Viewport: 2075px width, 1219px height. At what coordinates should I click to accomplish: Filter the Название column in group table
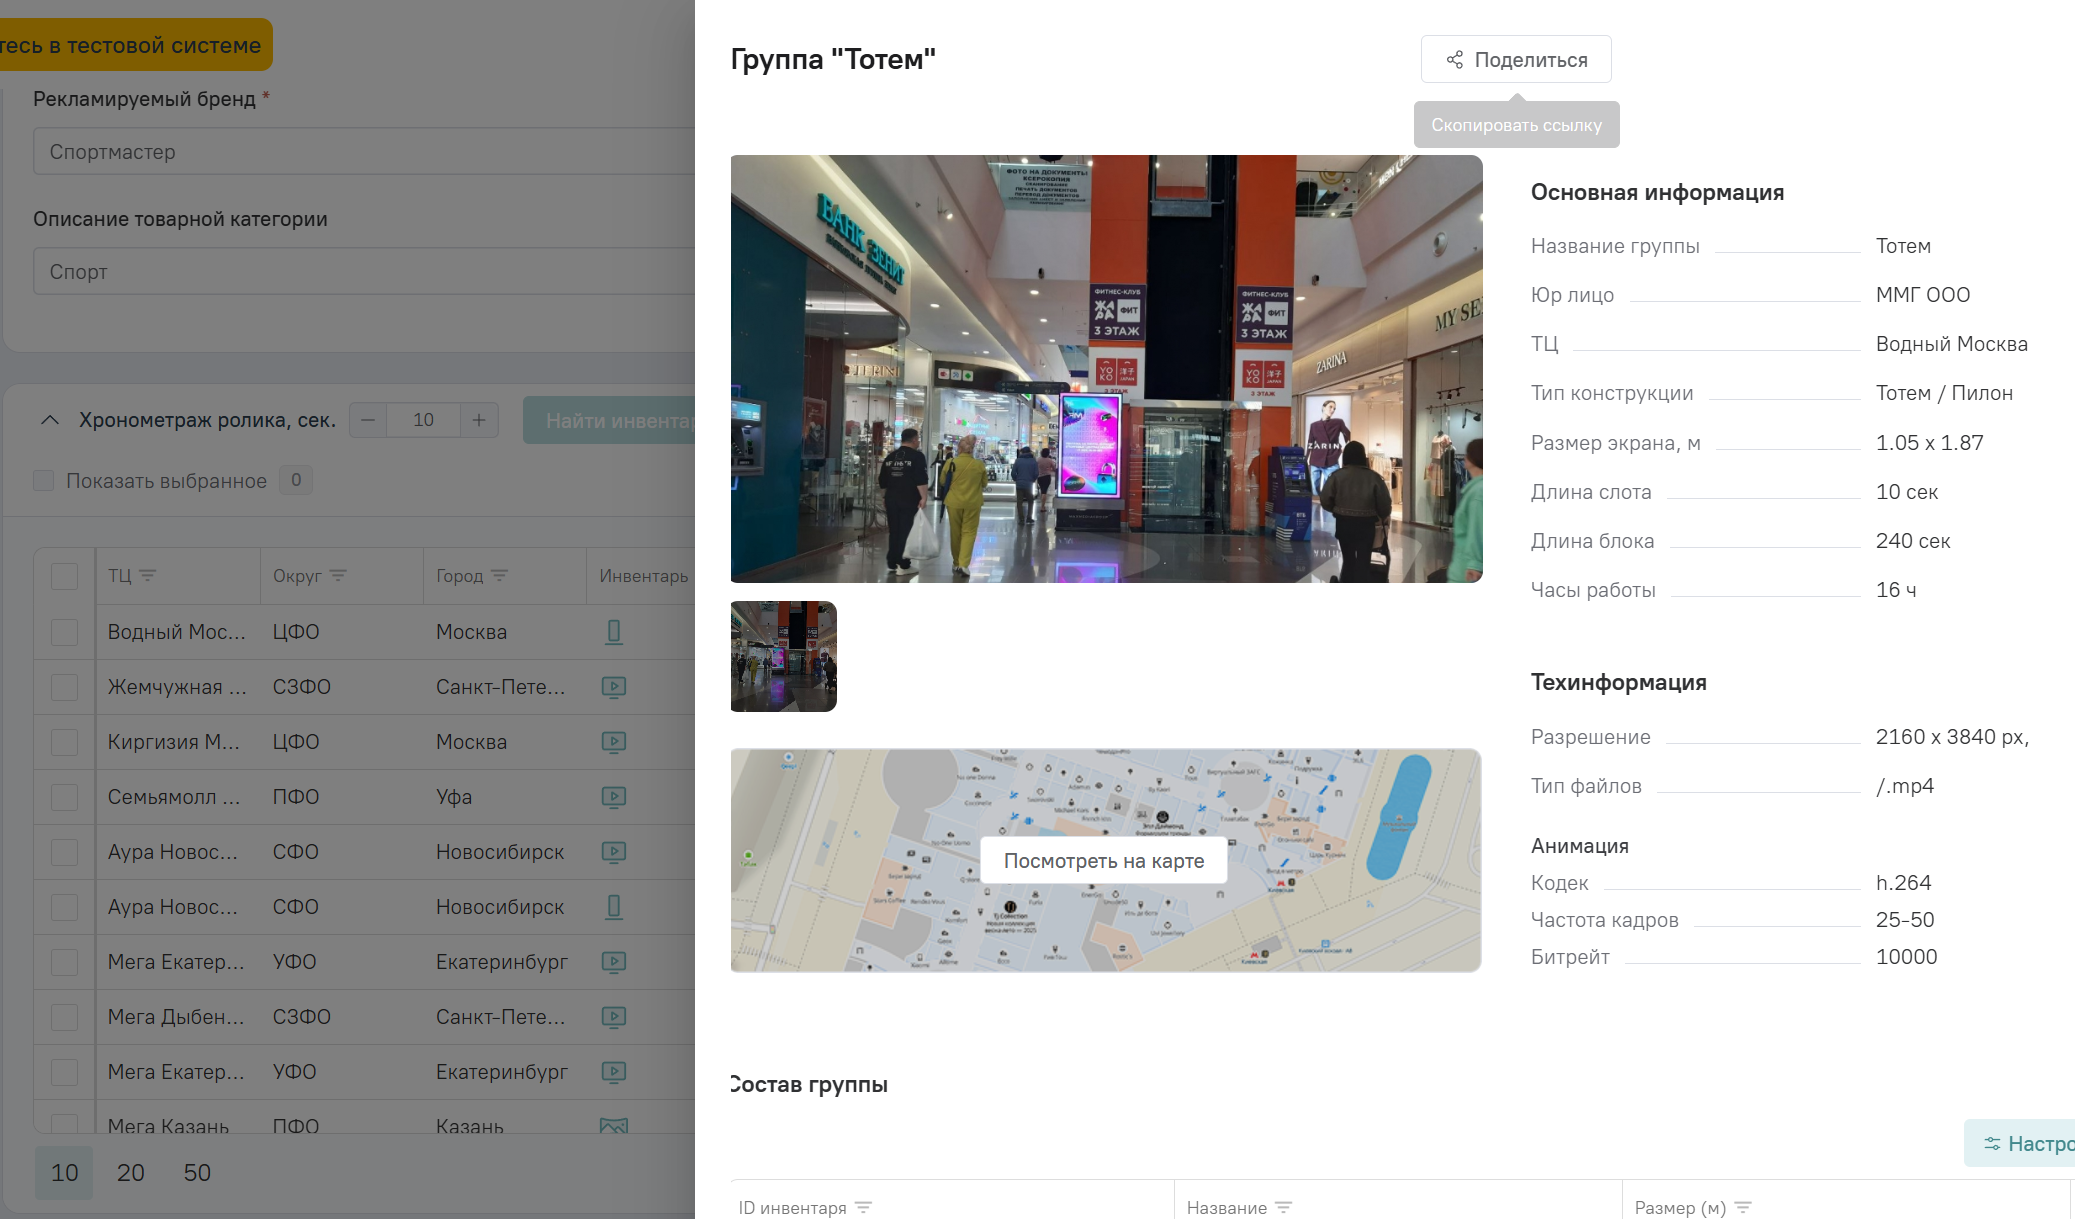(x=1284, y=1208)
